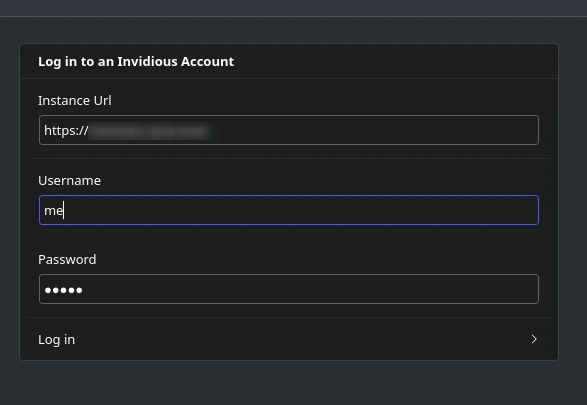The image size is (587, 405).
Task: Click the dark header bar above the card
Action: (294, 8)
